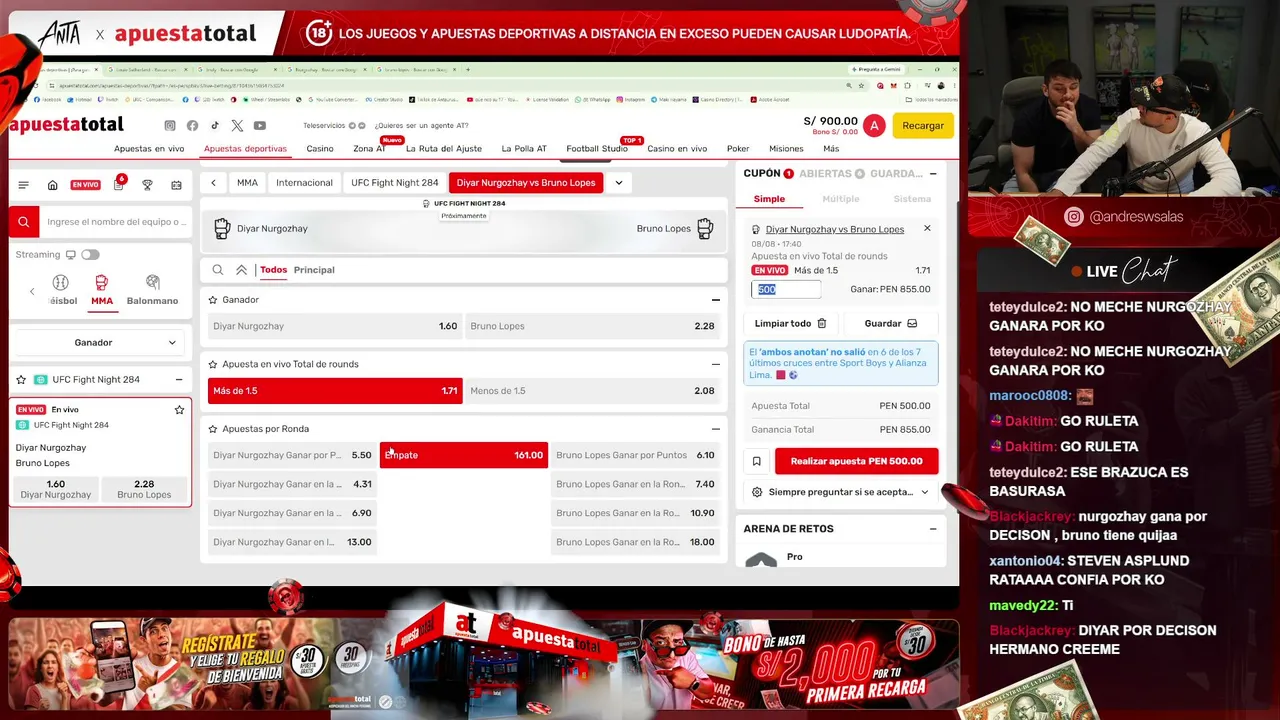Switch coupon to the Múltiple tab
This screenshot has width=1280, height=720.
pyautogui.click(x=841, y=199)
